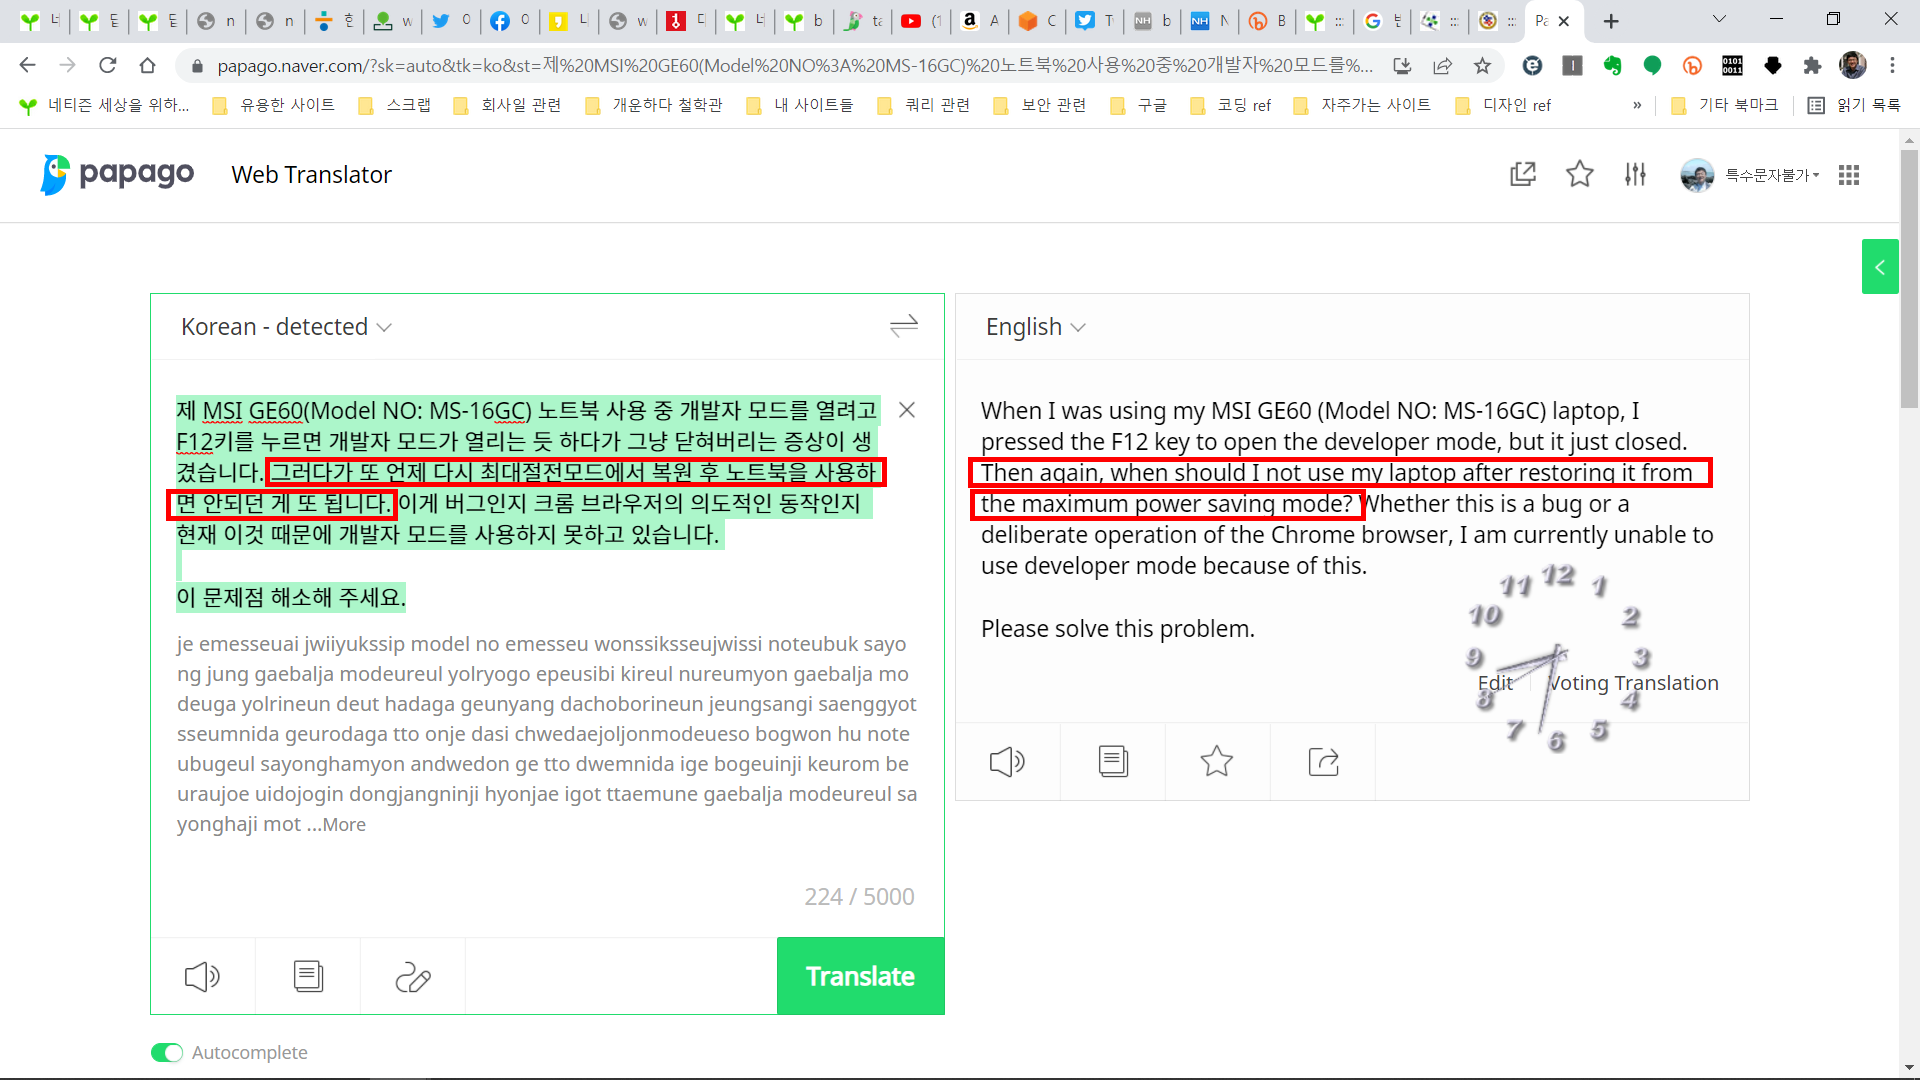Open the tab search dropdown
The height and width of the screenshot is (1080, 1920).
click(1720, 19)
